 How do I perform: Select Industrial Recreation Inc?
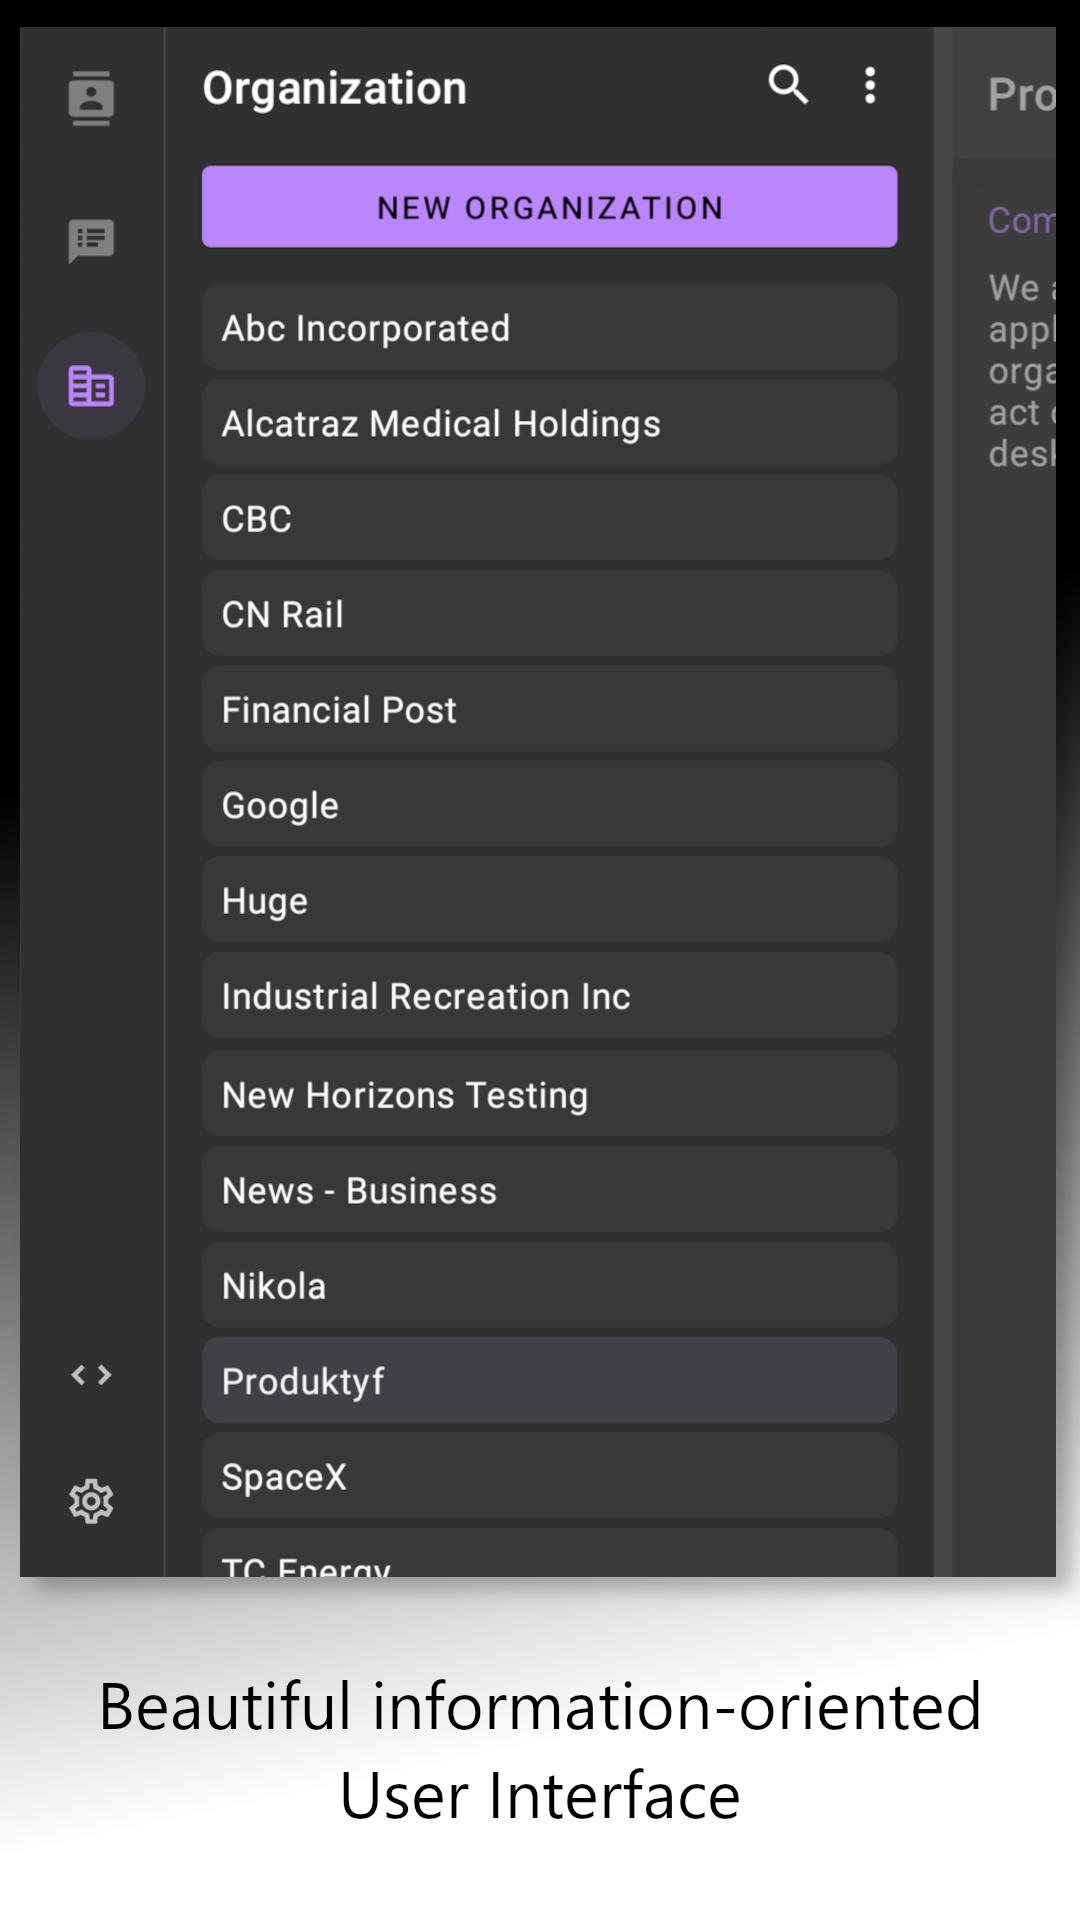(x=549, y=996)
